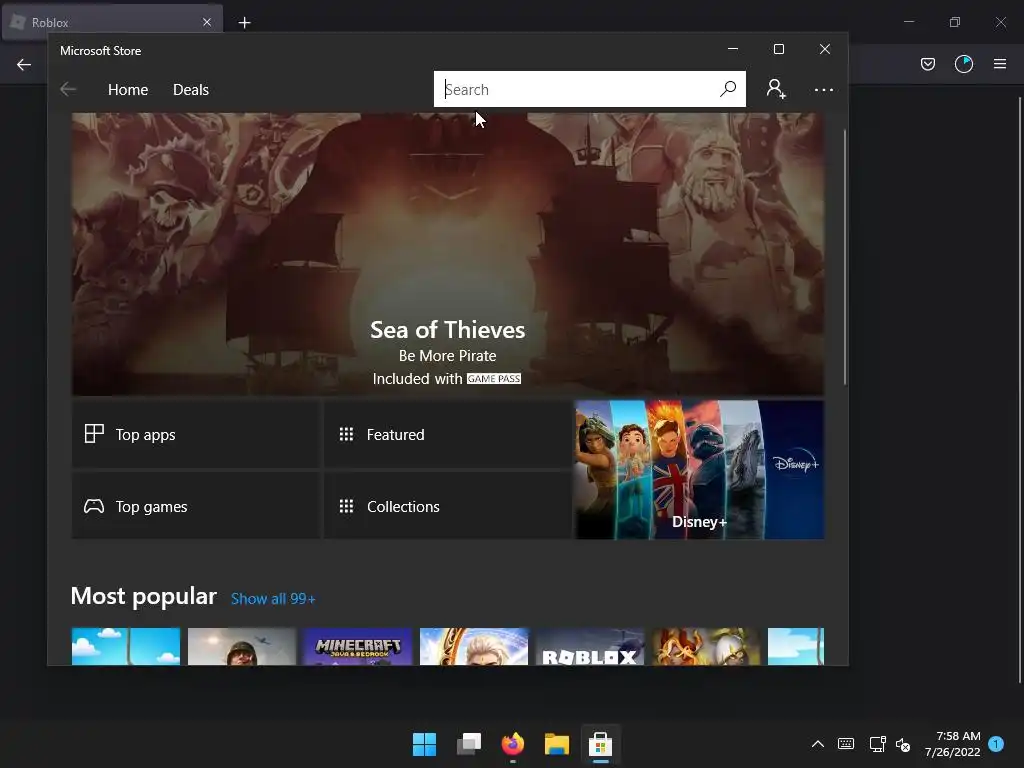Minimize the Microsoft Store window
The height and width of the screenshot is (768, 1024).
[x=733, y=49]
